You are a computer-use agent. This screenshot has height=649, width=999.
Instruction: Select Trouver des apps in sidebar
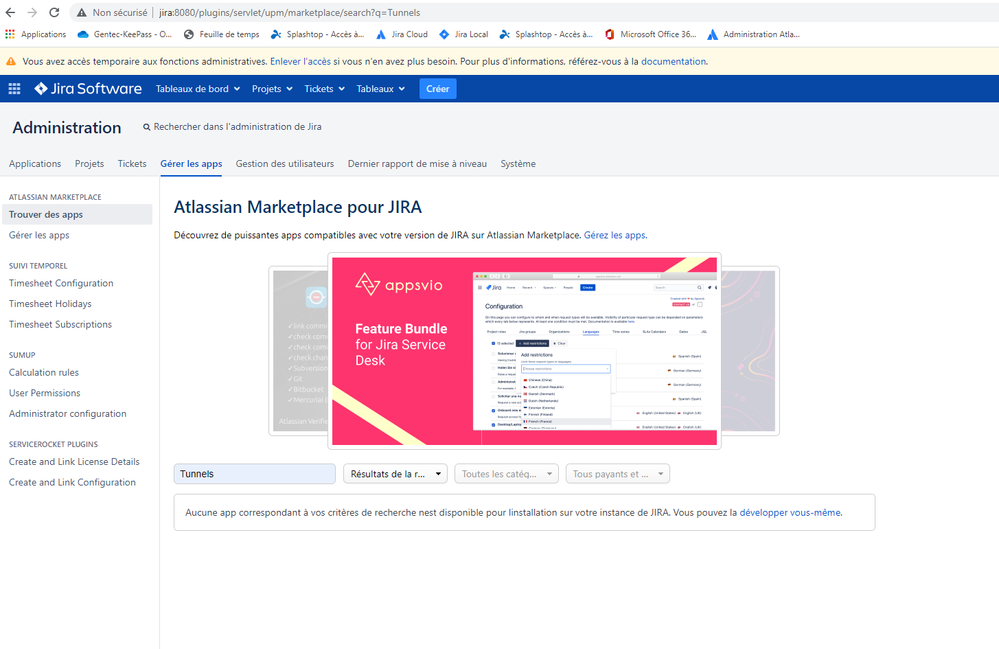click(77, 215)
